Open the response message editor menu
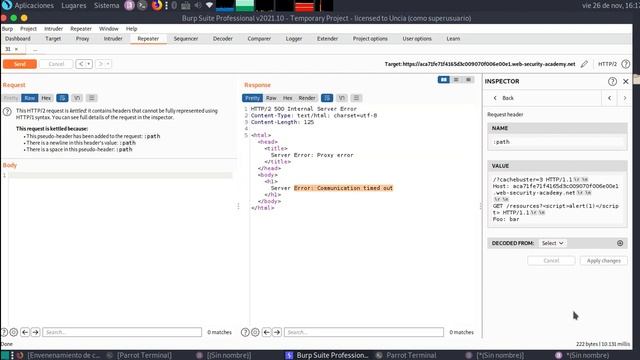 (x=356, y=98)
